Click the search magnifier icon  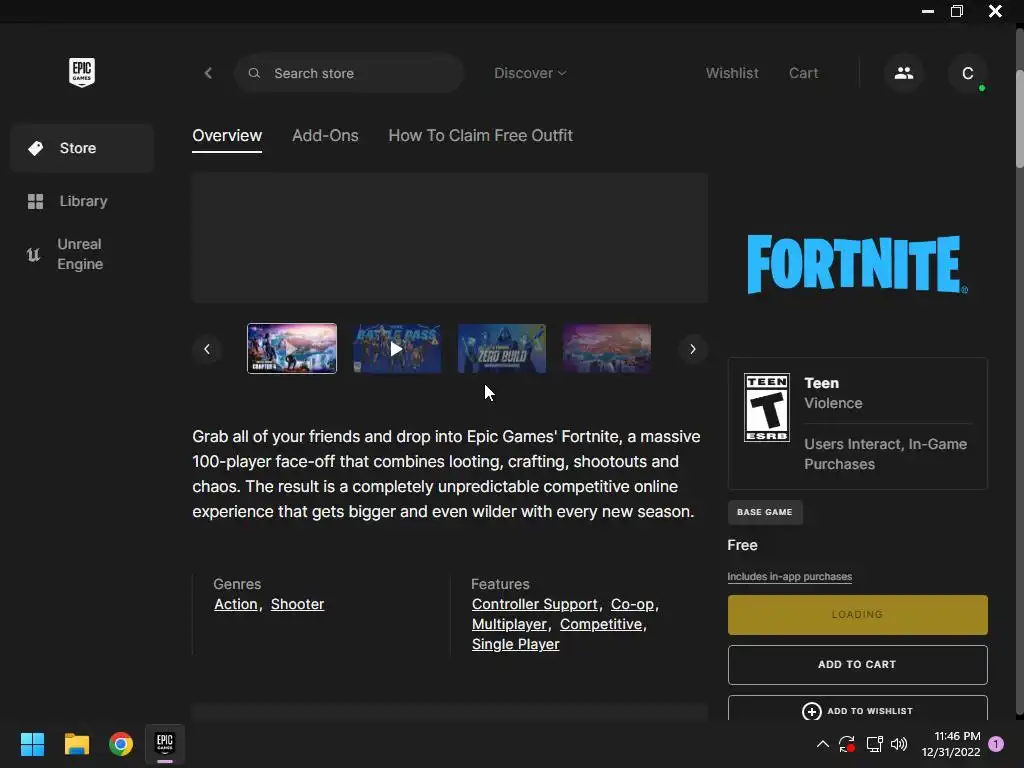tap(254, 73)
